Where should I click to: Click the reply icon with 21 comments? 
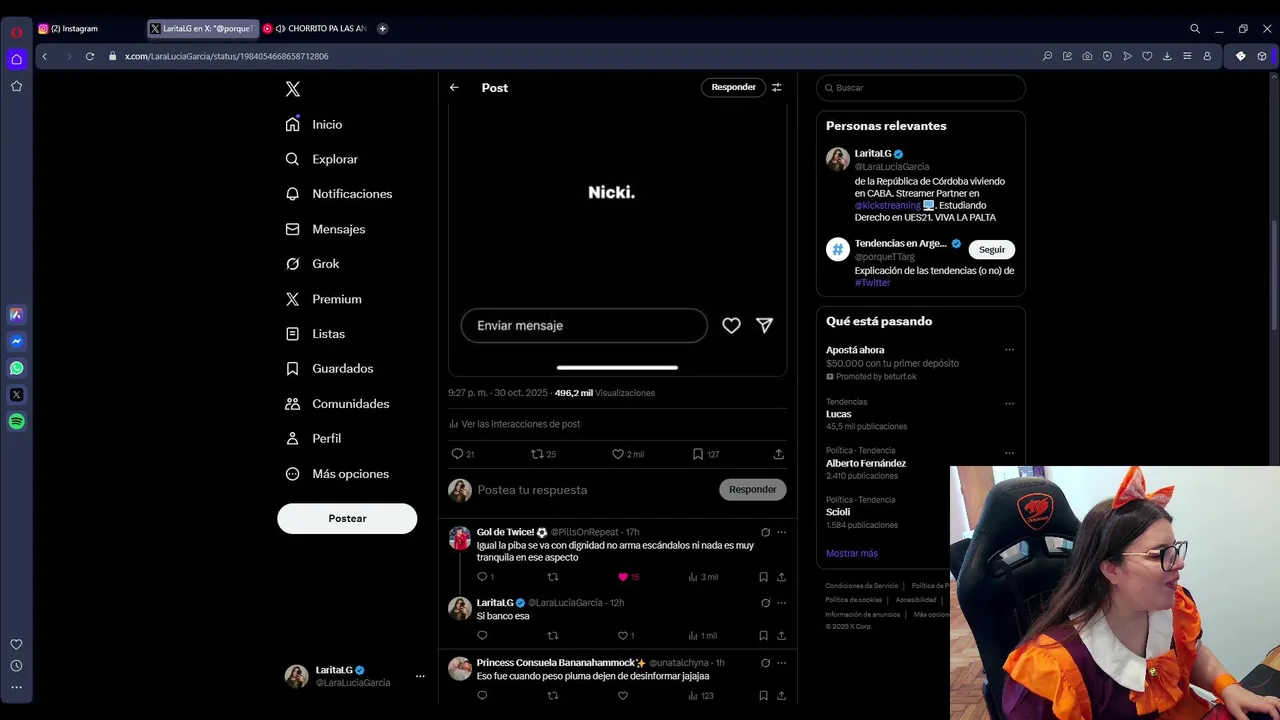[x=463, y=454]
